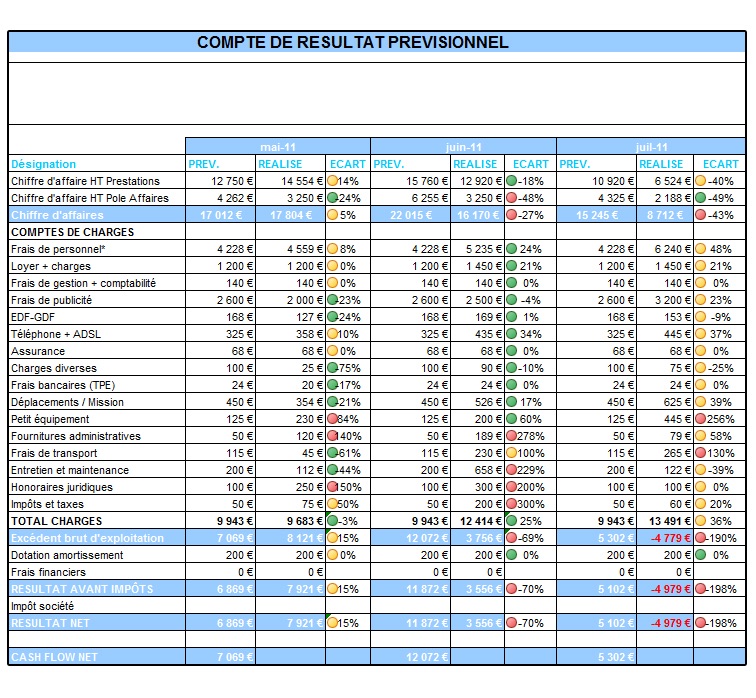Click the Déplacements / Mission row label
The height and width of the screenshot is (698, 756).
coord(68,402)
